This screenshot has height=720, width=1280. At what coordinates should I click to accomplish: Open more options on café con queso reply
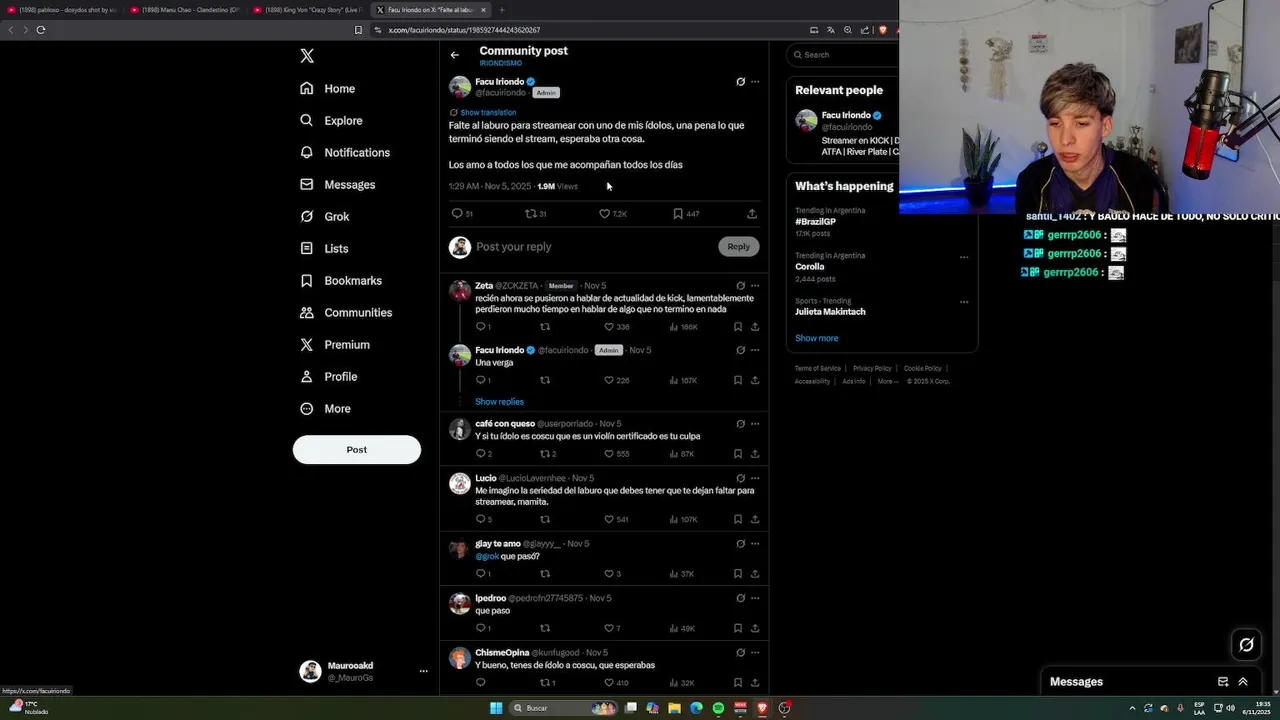click(755, 424)
